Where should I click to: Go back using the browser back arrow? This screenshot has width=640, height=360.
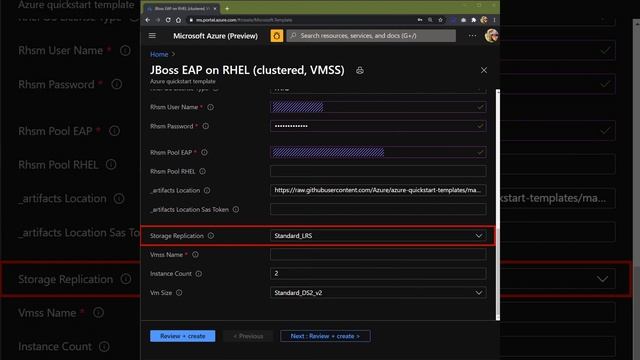[148, 20]
